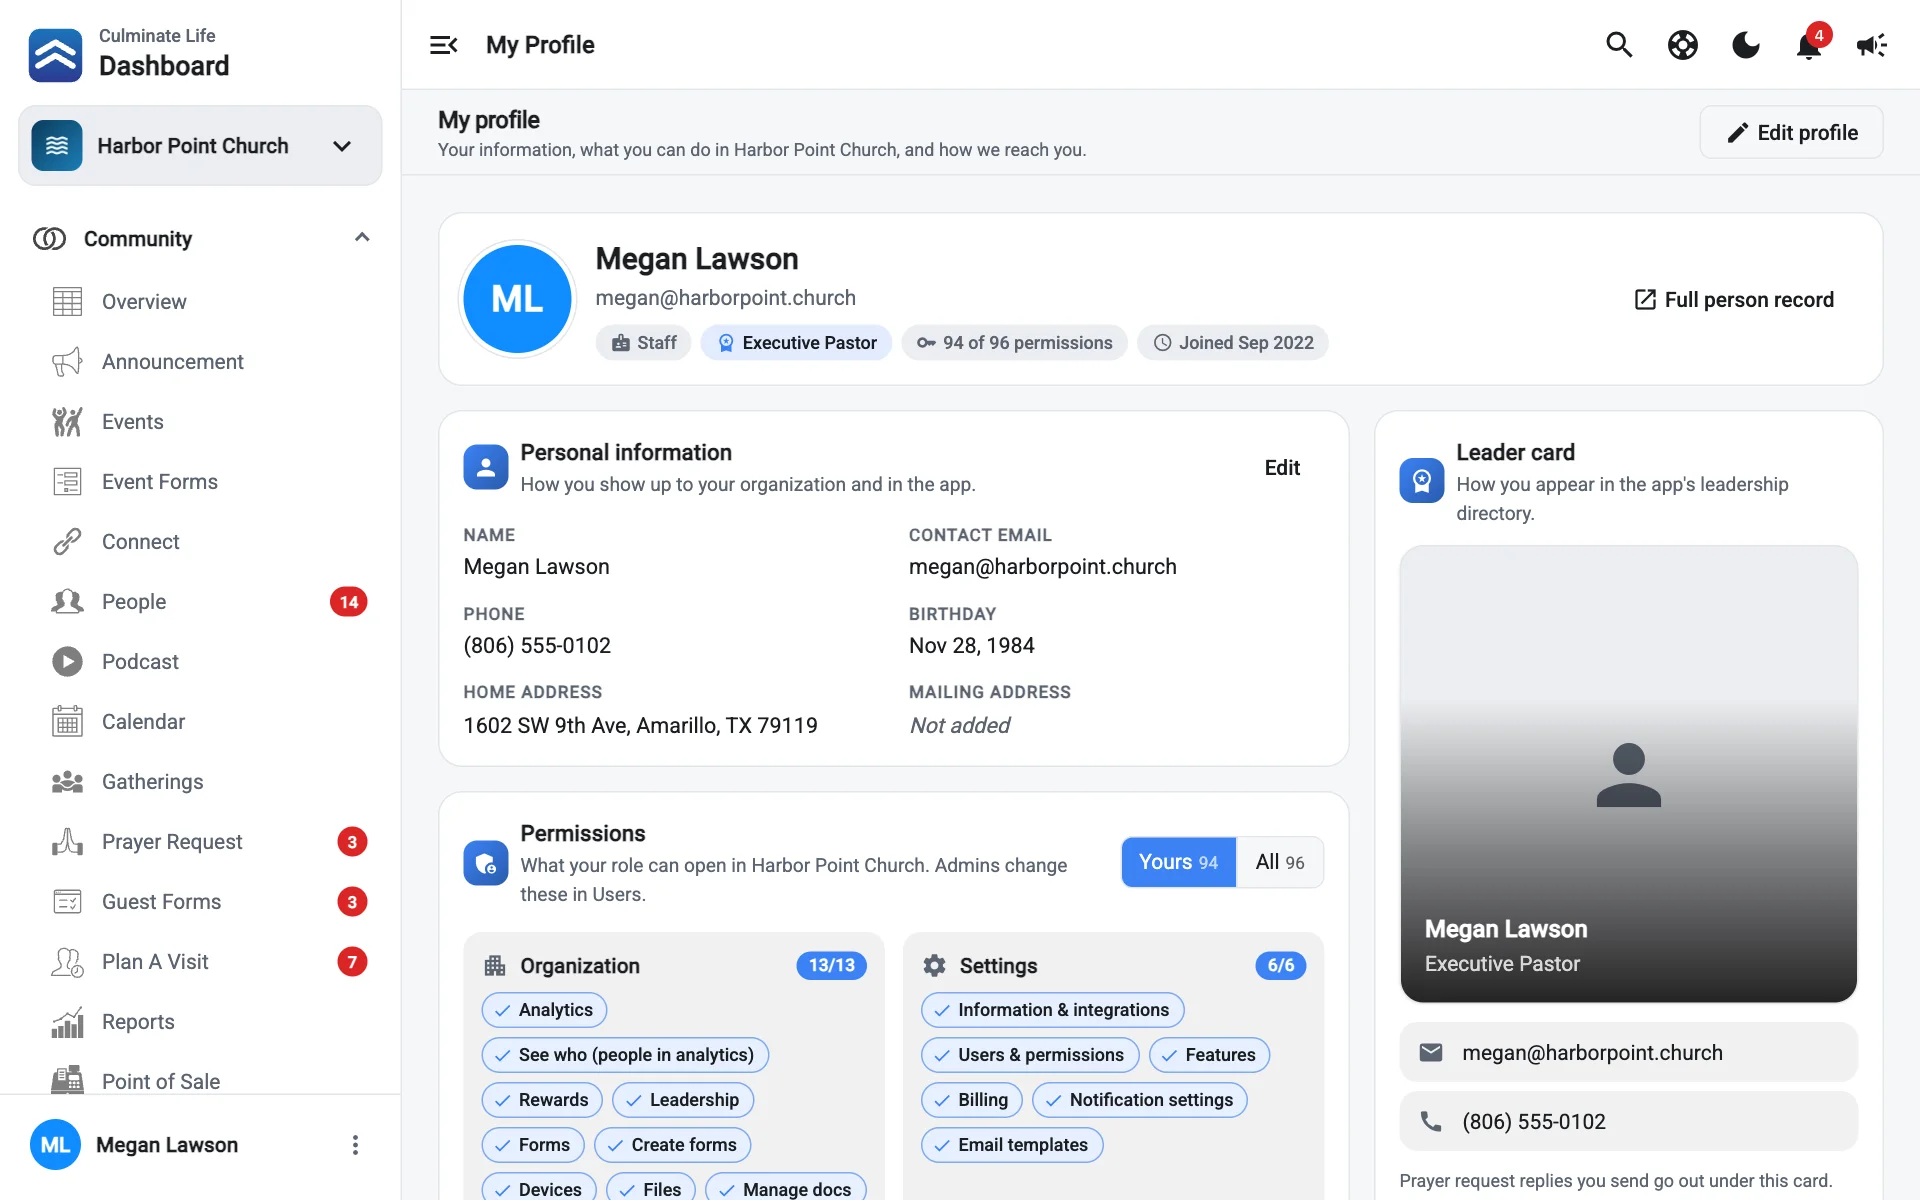This screenshot has height=1200, width=1920.
Task: Open Overview in the sidebar
Action: (144, 302)
